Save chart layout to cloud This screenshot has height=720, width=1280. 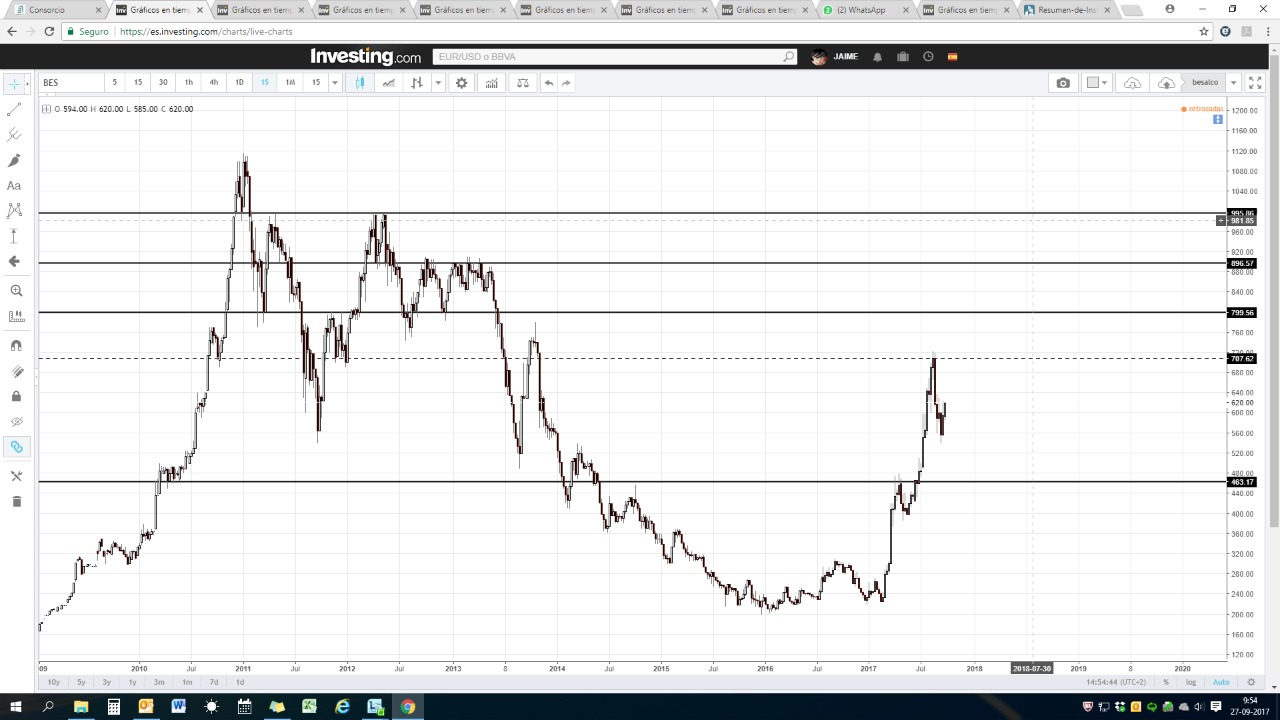click(1166, 83)
